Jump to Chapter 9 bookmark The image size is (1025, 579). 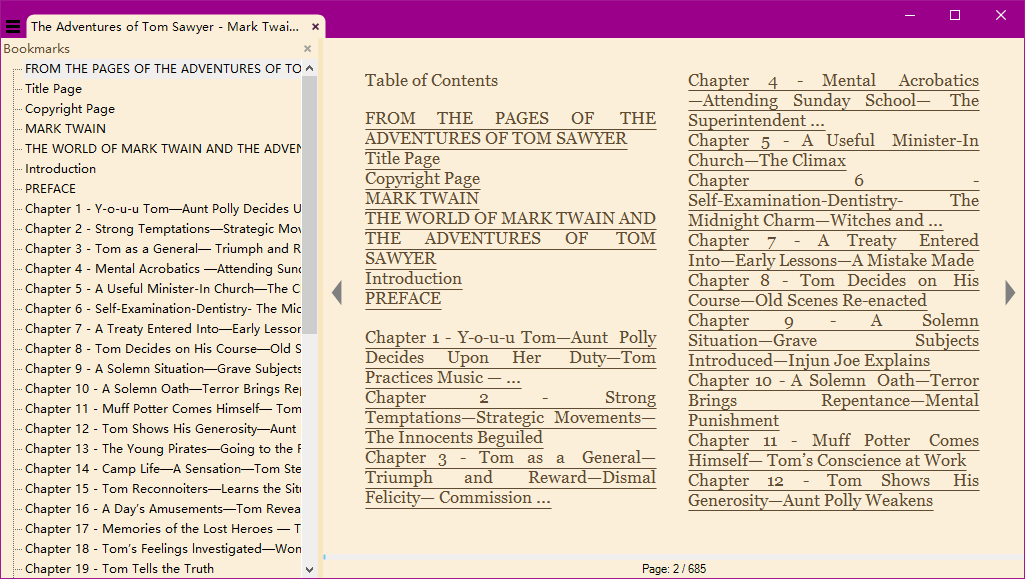pos(163,369)
